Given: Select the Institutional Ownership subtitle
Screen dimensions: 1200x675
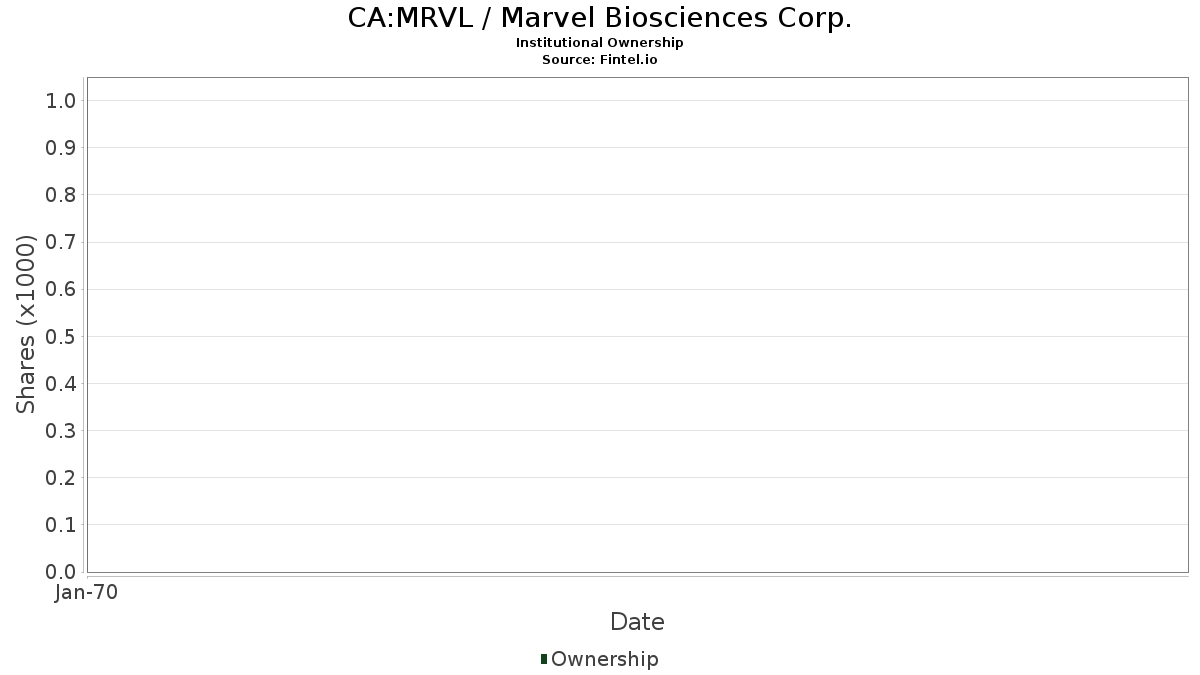Looking at the screenshot, I should tap(599, 43).
